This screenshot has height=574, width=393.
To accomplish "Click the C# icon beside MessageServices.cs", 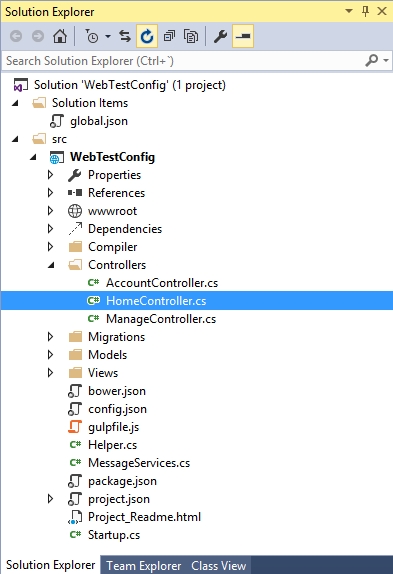I will (75, 462).
